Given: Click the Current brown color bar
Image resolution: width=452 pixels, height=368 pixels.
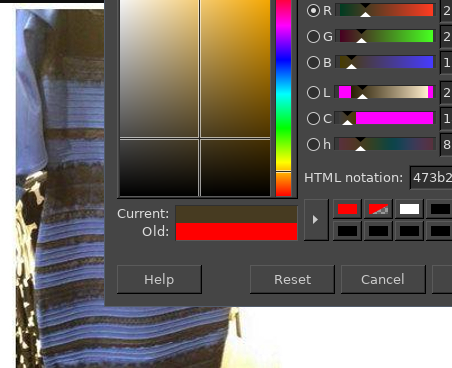Looking at the screenshot, I should pyautogui.click(x=236, y=215).
